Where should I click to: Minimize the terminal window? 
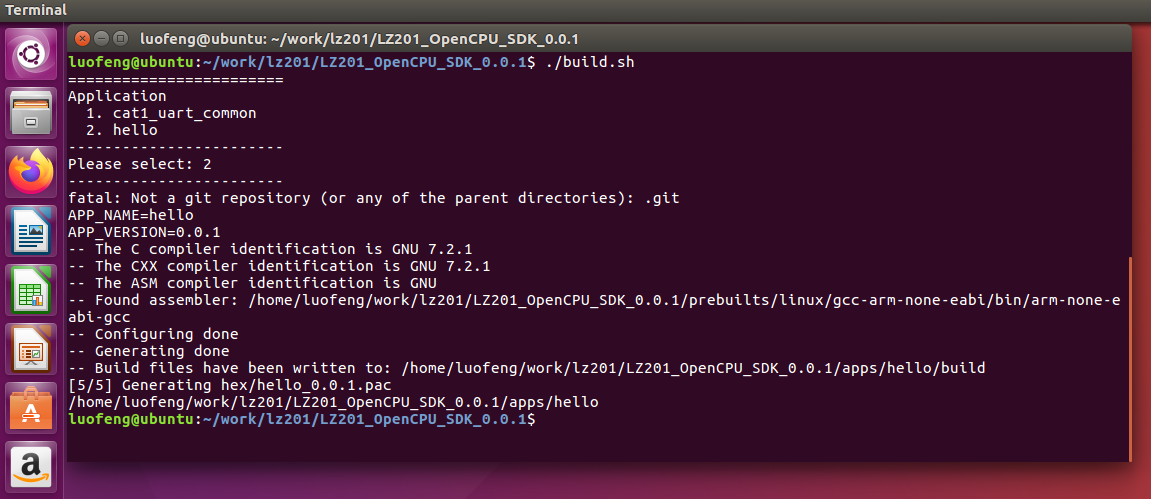(x=102, y=38)
